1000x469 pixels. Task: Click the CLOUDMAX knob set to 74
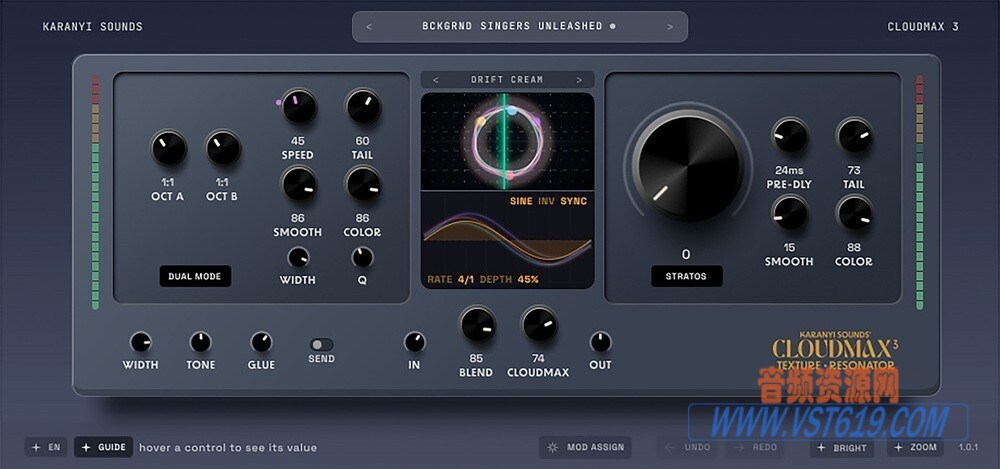pos(539,324)
